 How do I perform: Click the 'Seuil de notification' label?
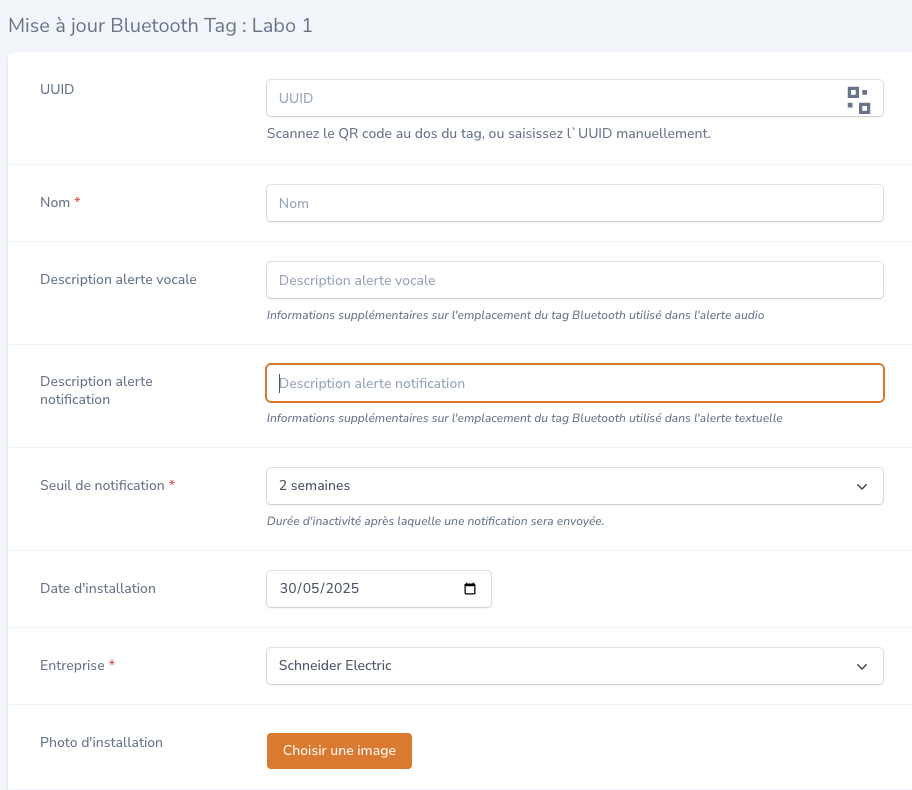pyautogui.click(x=102, y=485)
